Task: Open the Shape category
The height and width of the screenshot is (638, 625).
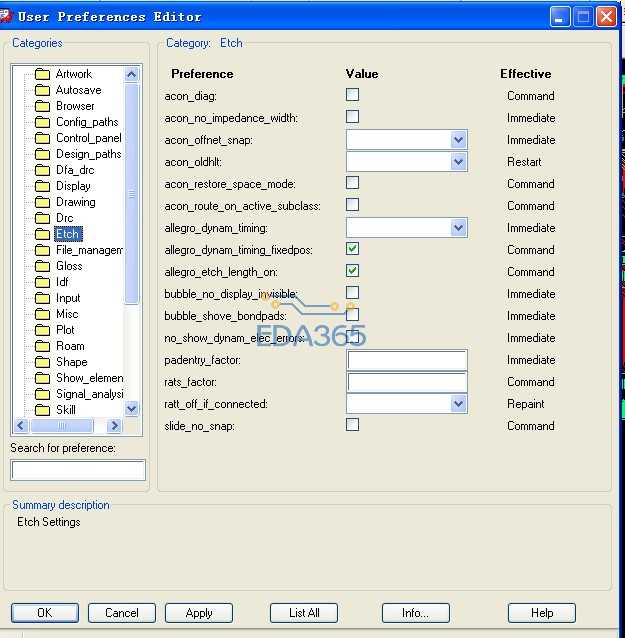Action: (72, 362)
